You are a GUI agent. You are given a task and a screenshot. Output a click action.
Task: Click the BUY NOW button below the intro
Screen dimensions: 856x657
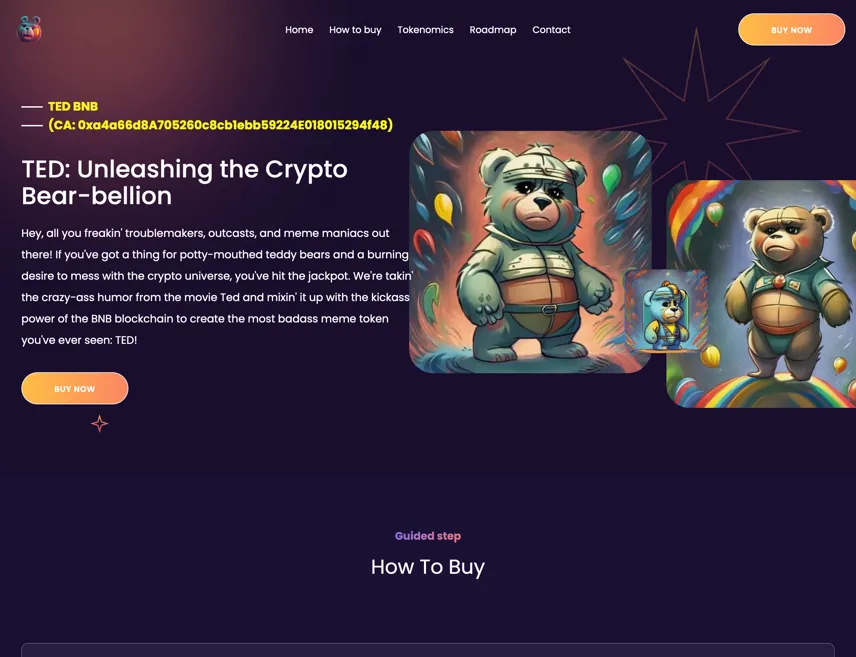pos(75,388)
